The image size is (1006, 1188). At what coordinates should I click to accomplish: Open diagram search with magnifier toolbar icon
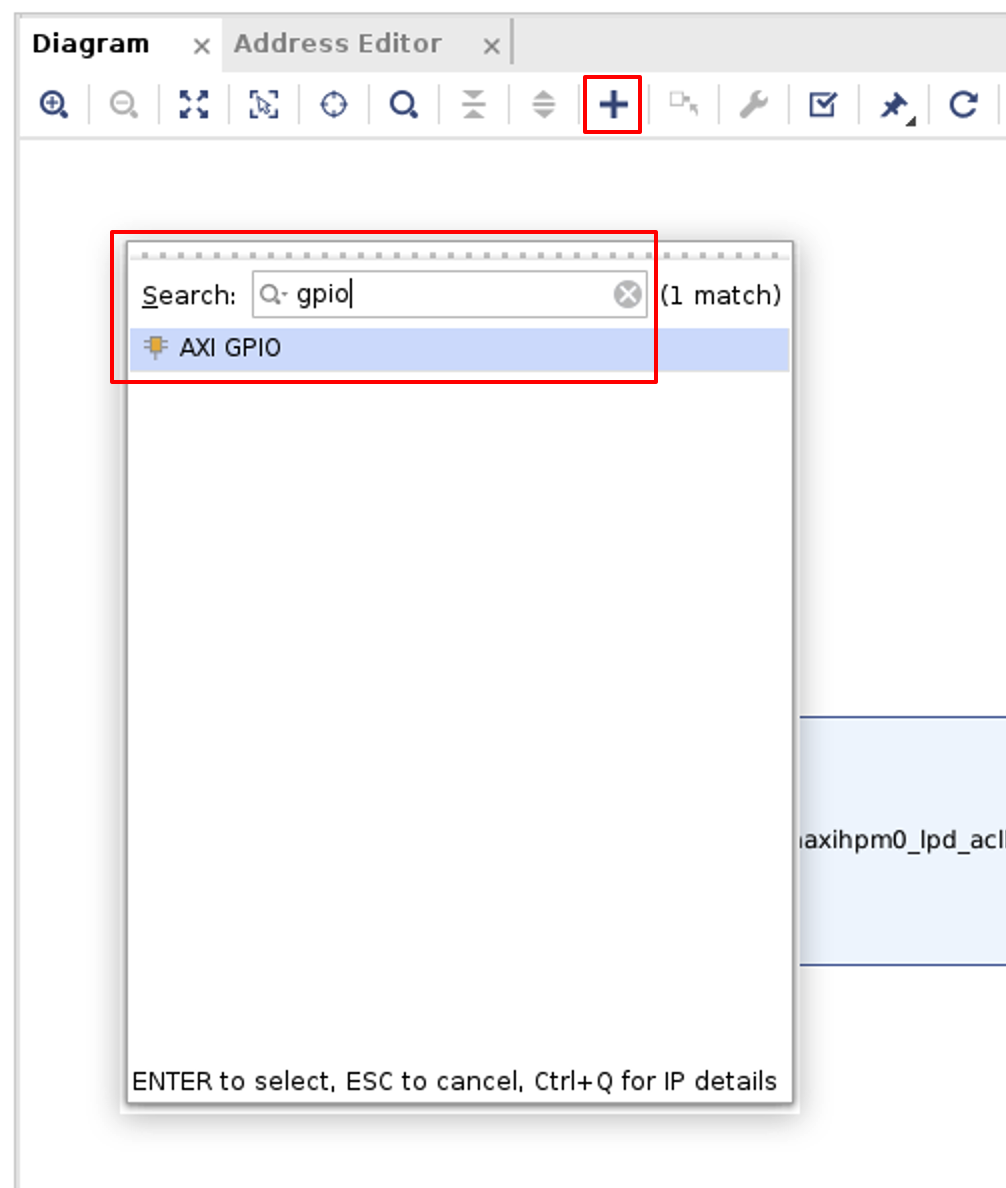click(x=404, y=104)
